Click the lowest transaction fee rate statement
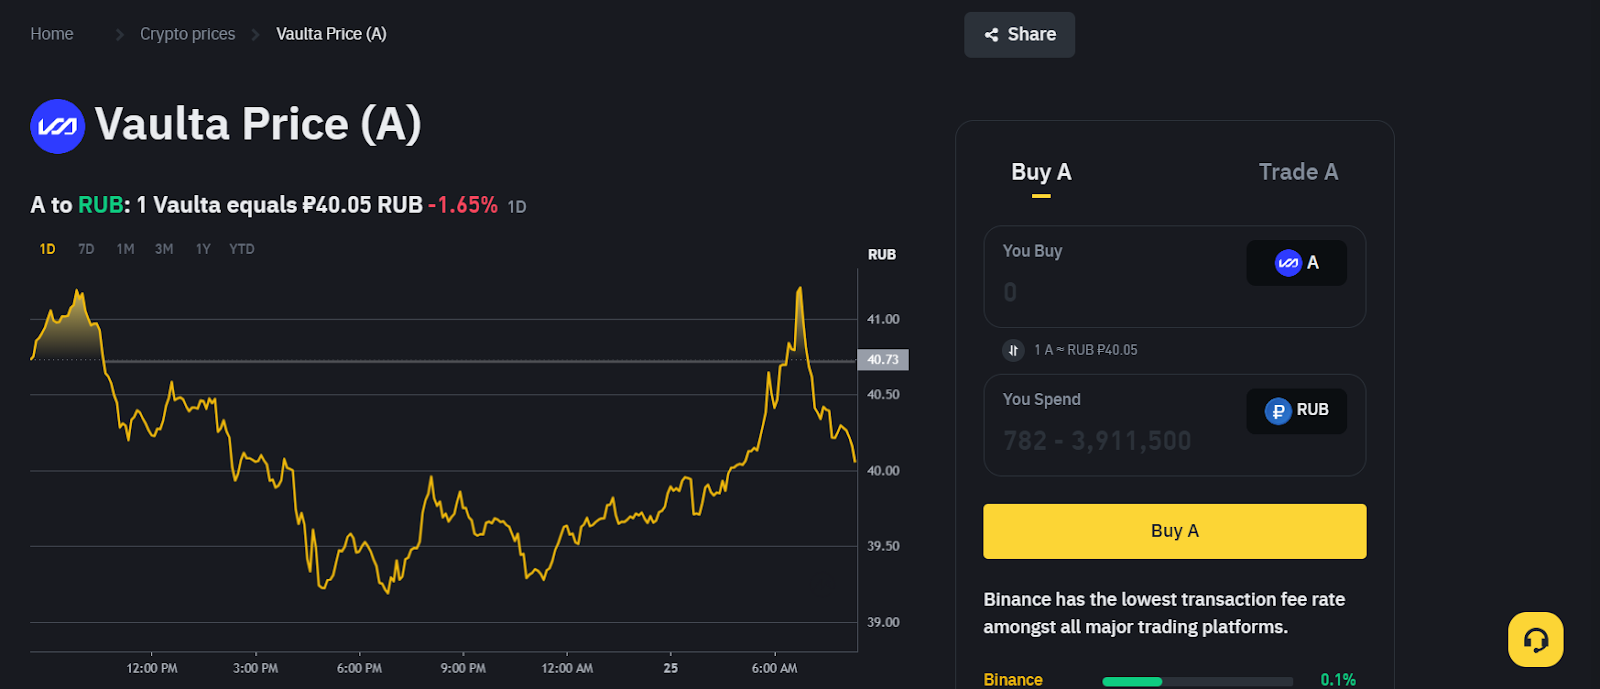Viewport: 1600px width, 689px height. point(1164,613)
